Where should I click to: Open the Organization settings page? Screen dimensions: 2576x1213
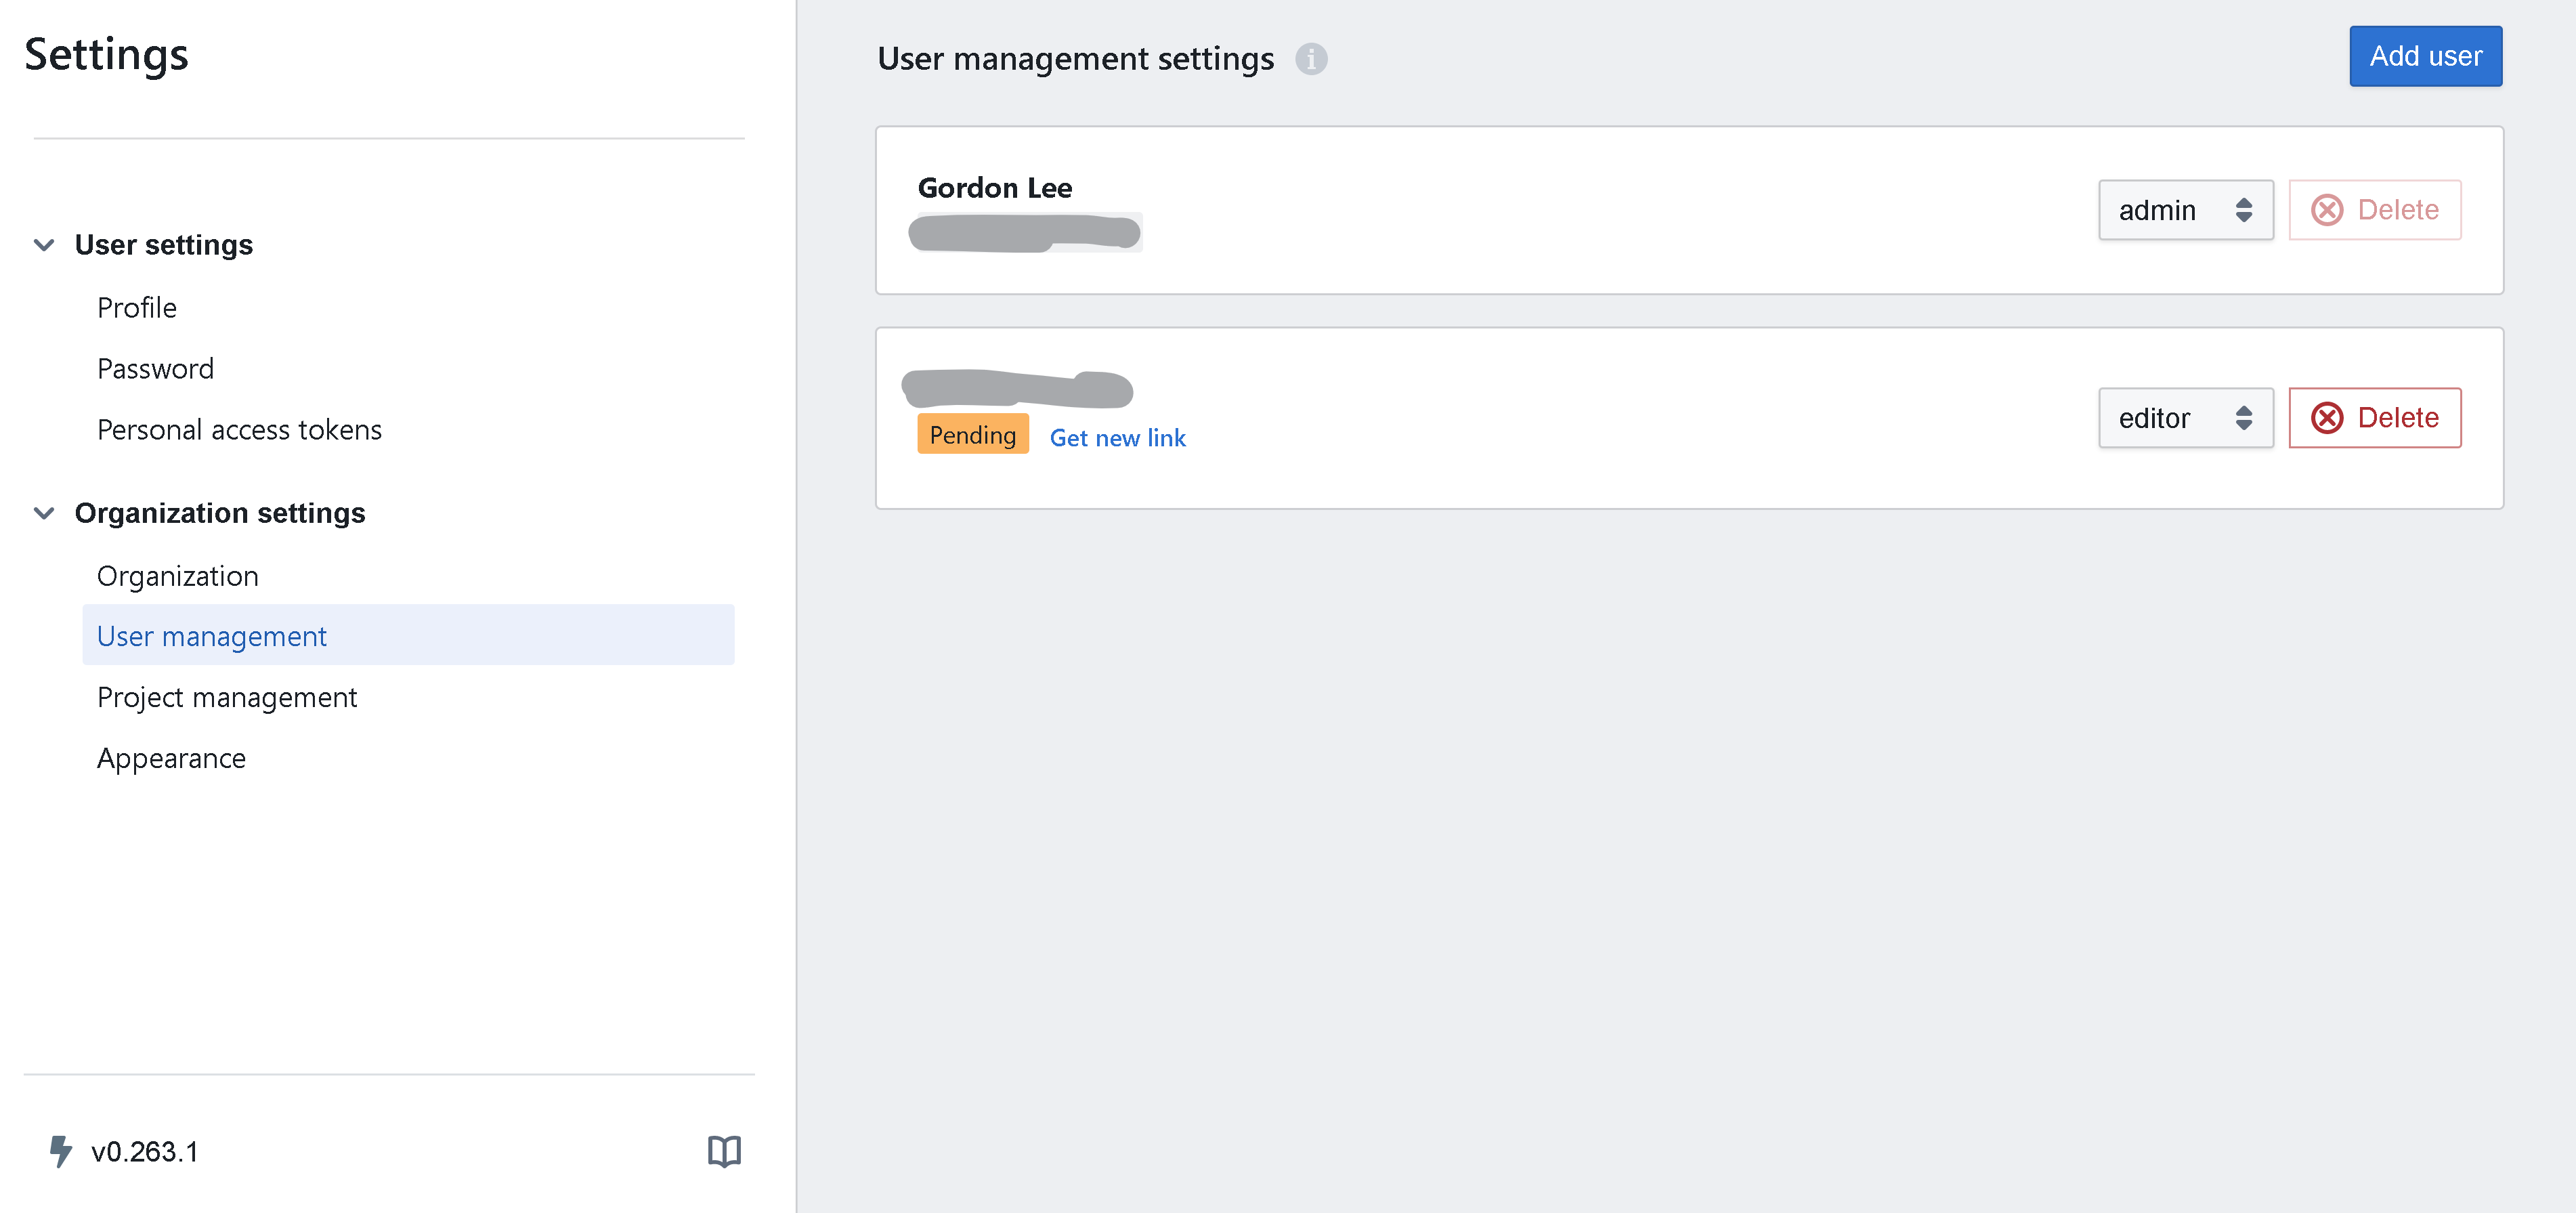tap(177, 575)
